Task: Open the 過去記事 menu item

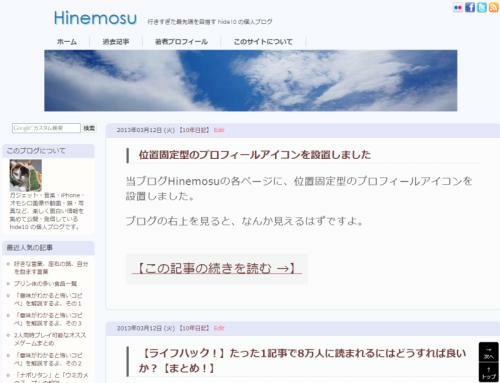Action: 116,42
